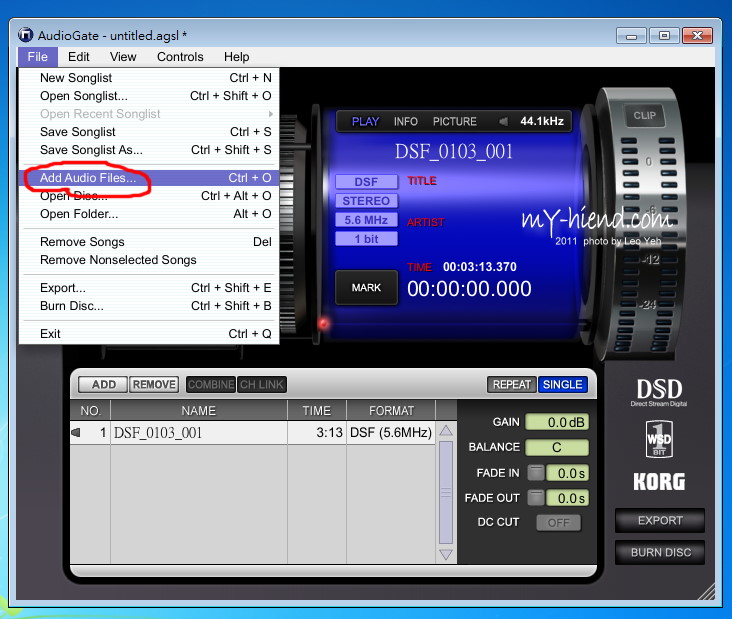
Task: Choose Export... in the File menu
Action: (x=149, y=288)
